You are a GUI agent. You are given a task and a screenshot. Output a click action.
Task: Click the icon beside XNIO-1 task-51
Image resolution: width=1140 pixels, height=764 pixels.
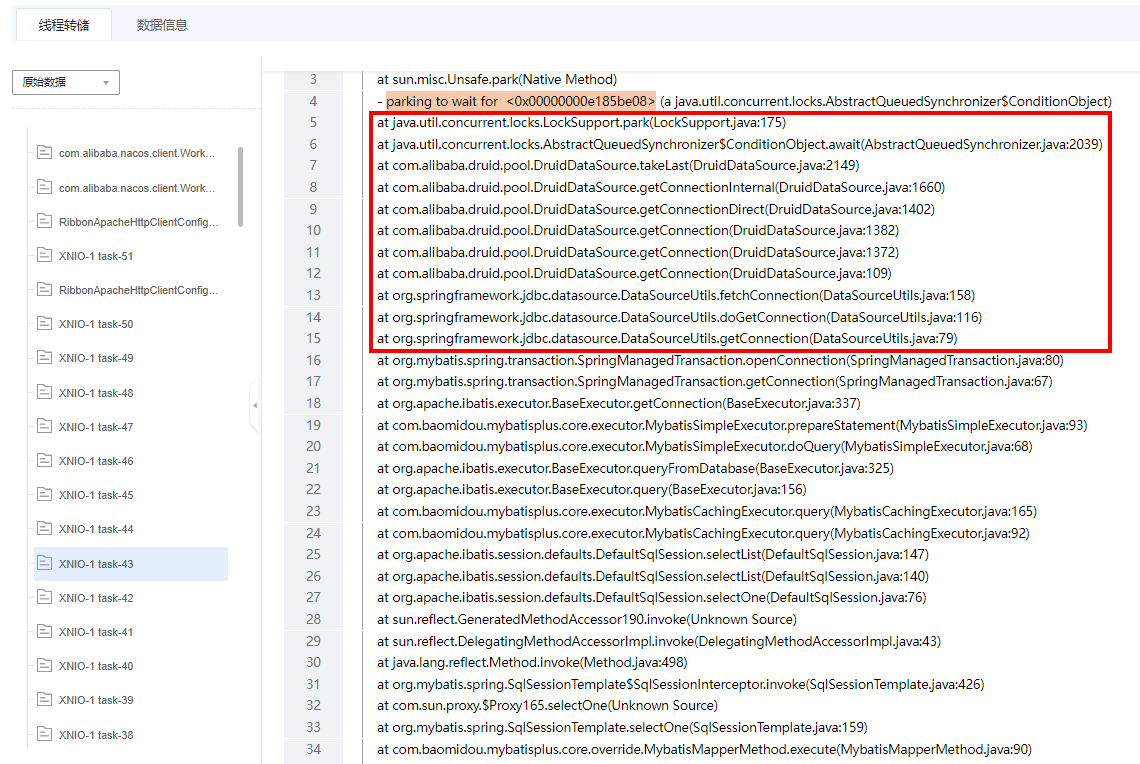[x=44, y=255]
